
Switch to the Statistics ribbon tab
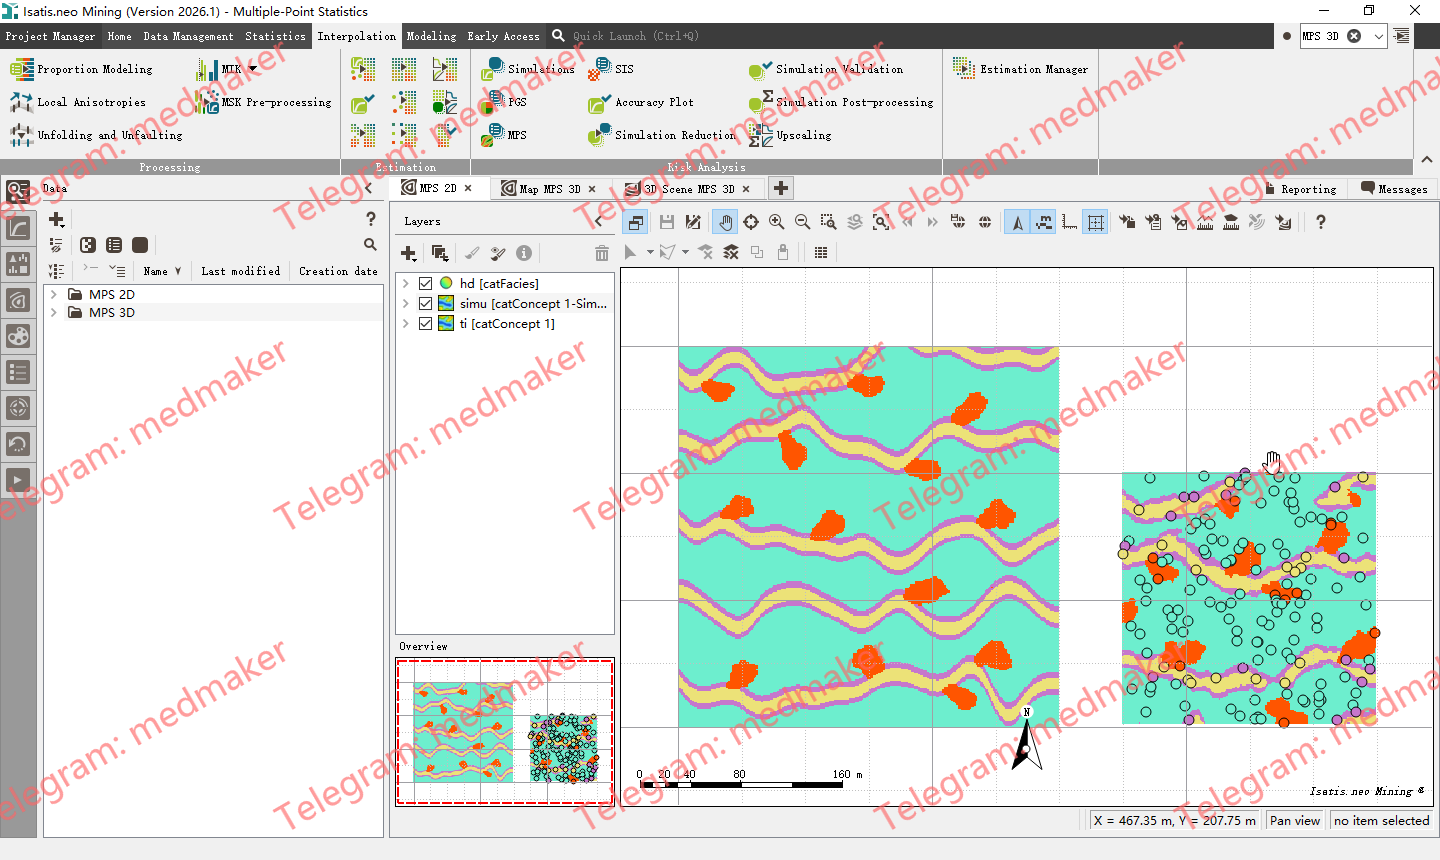pos(276,36)
